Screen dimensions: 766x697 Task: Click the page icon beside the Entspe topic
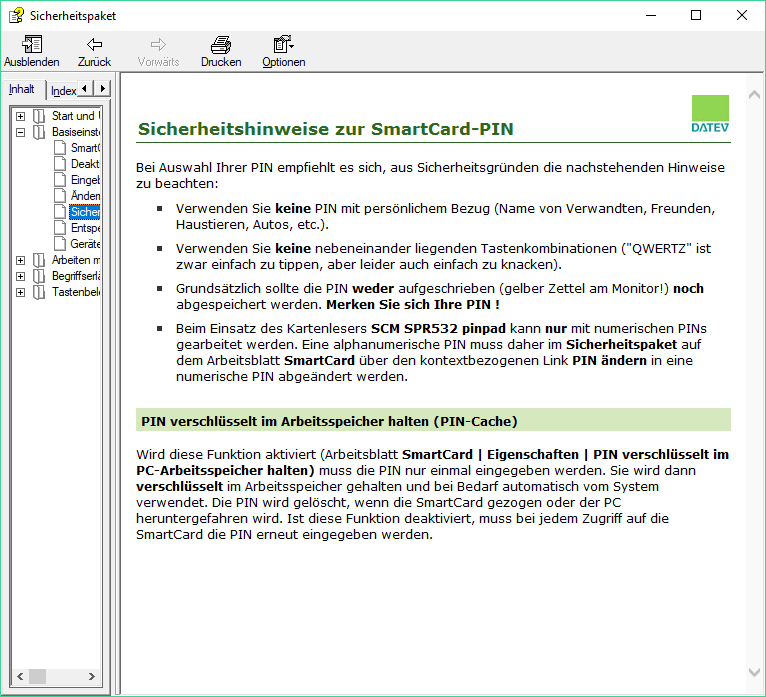(x=60, y=228)
